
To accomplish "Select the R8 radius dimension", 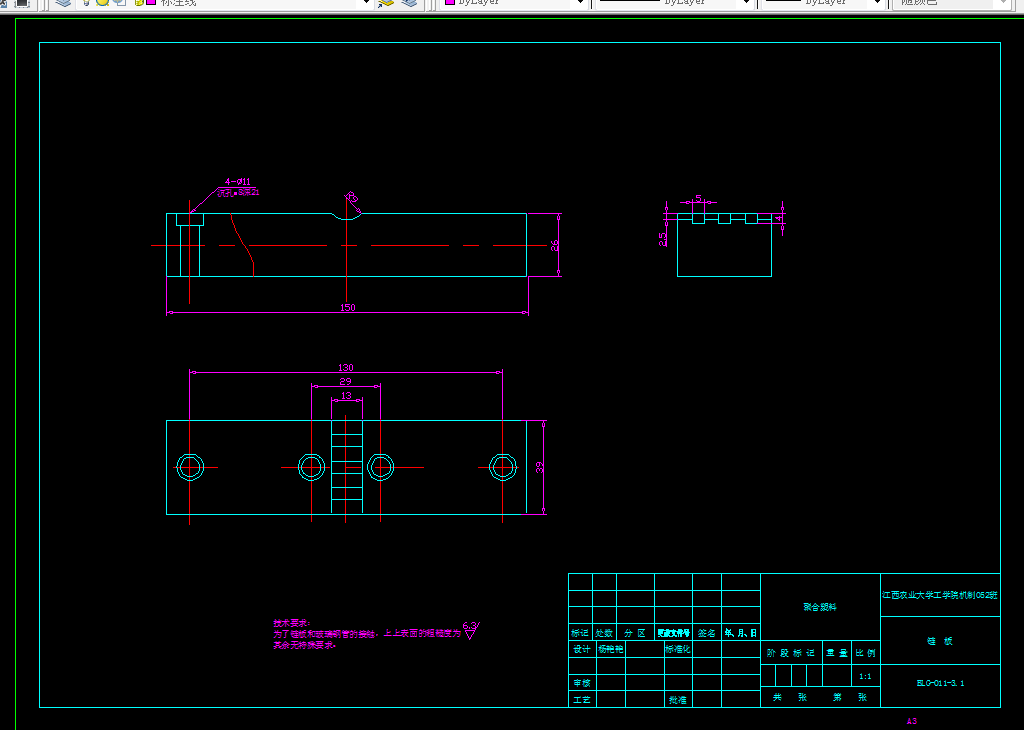I will point(351,197).
